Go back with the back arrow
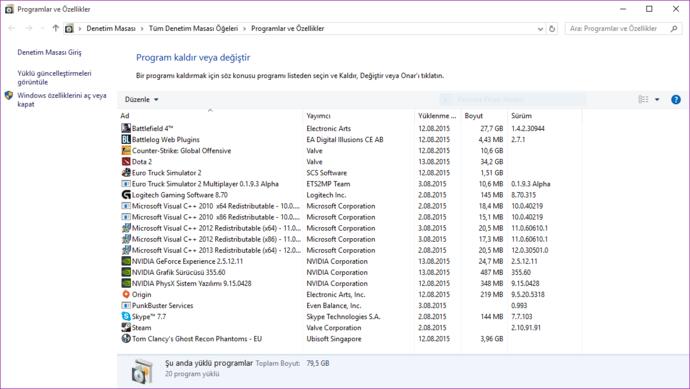 (12, 28)
